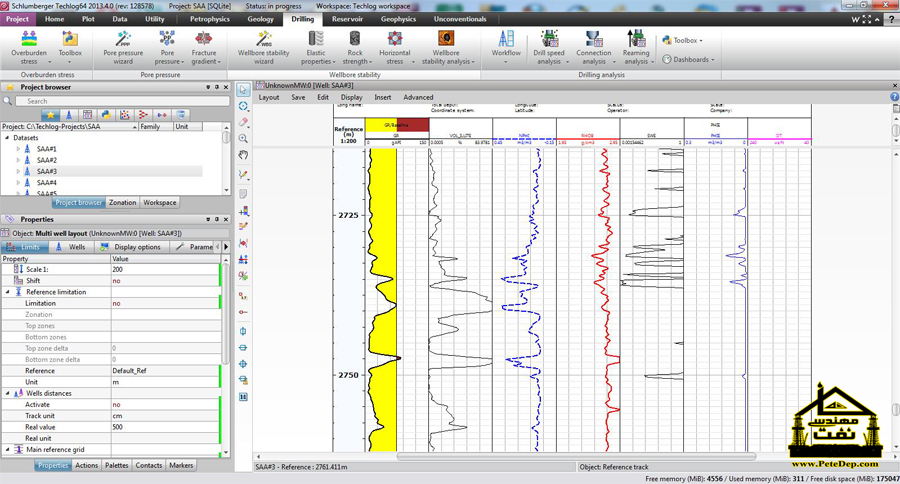Click the pause-like icon at toolbar bottom

pyautogui.click(x=243, y=397)
